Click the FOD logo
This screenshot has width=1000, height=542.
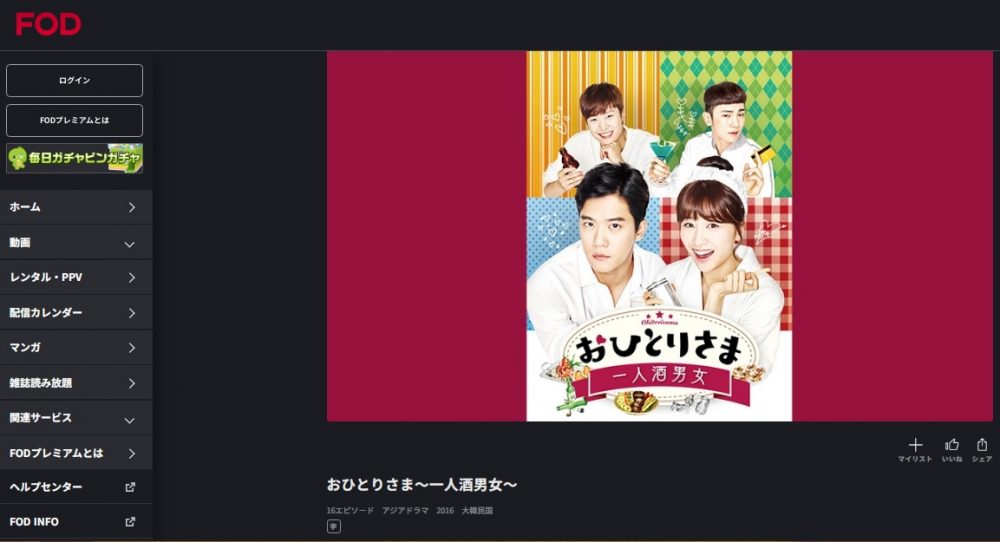click(48, 25)
